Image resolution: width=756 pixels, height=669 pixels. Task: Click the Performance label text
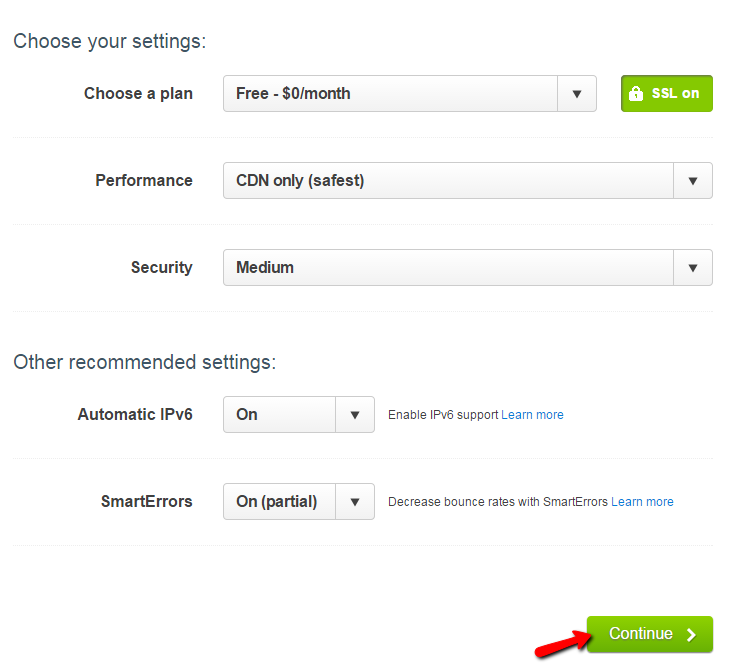click(144, 180)
